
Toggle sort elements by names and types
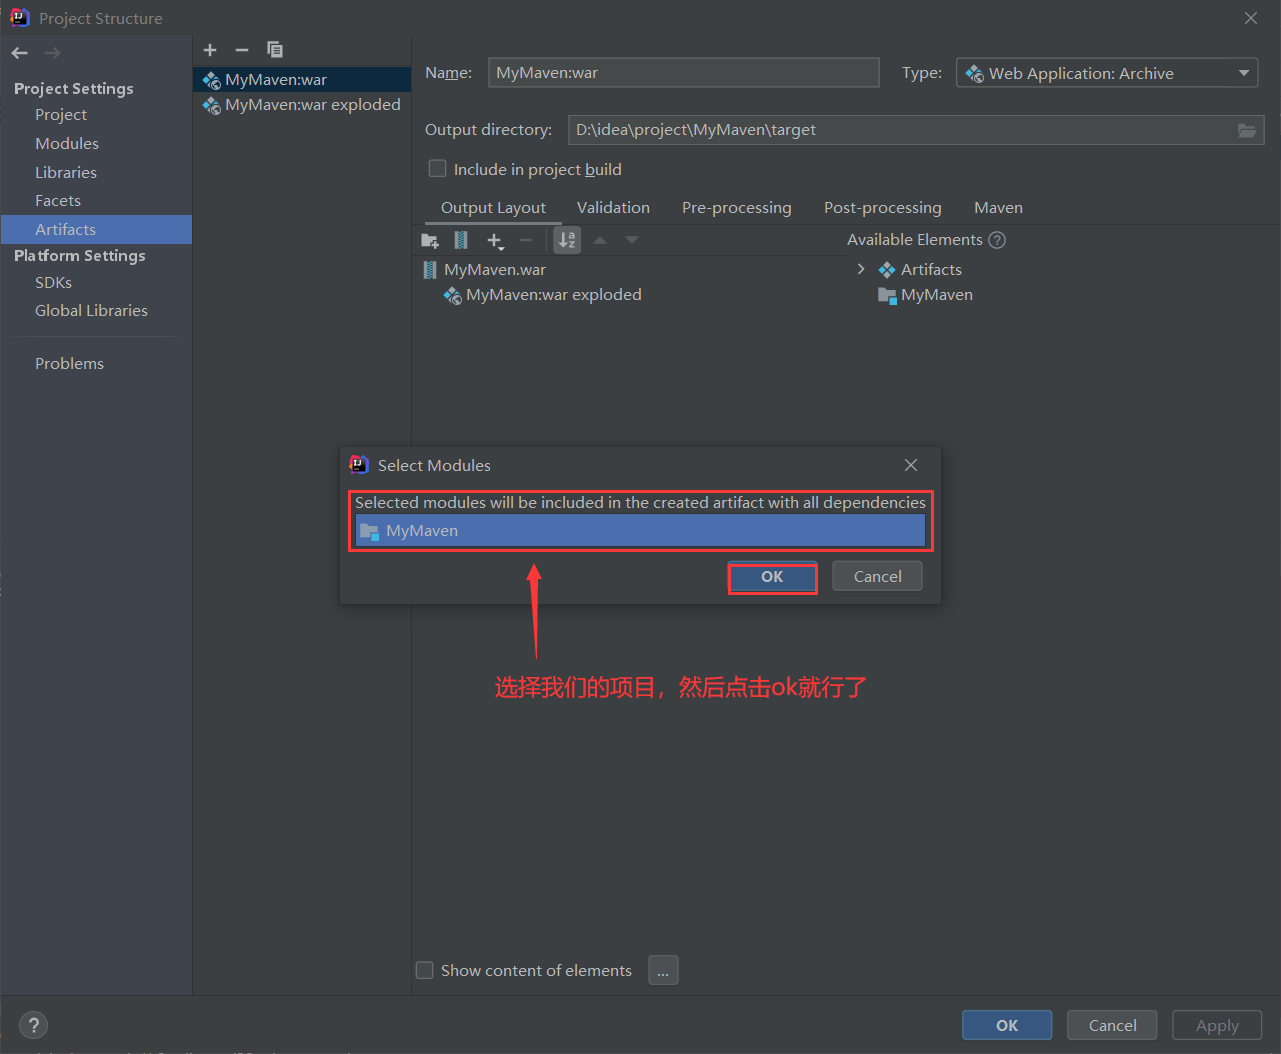pyautogui.click(x=567, y=240)
